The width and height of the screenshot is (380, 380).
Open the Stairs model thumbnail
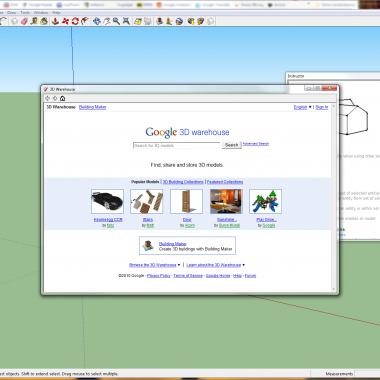point(147,201)
